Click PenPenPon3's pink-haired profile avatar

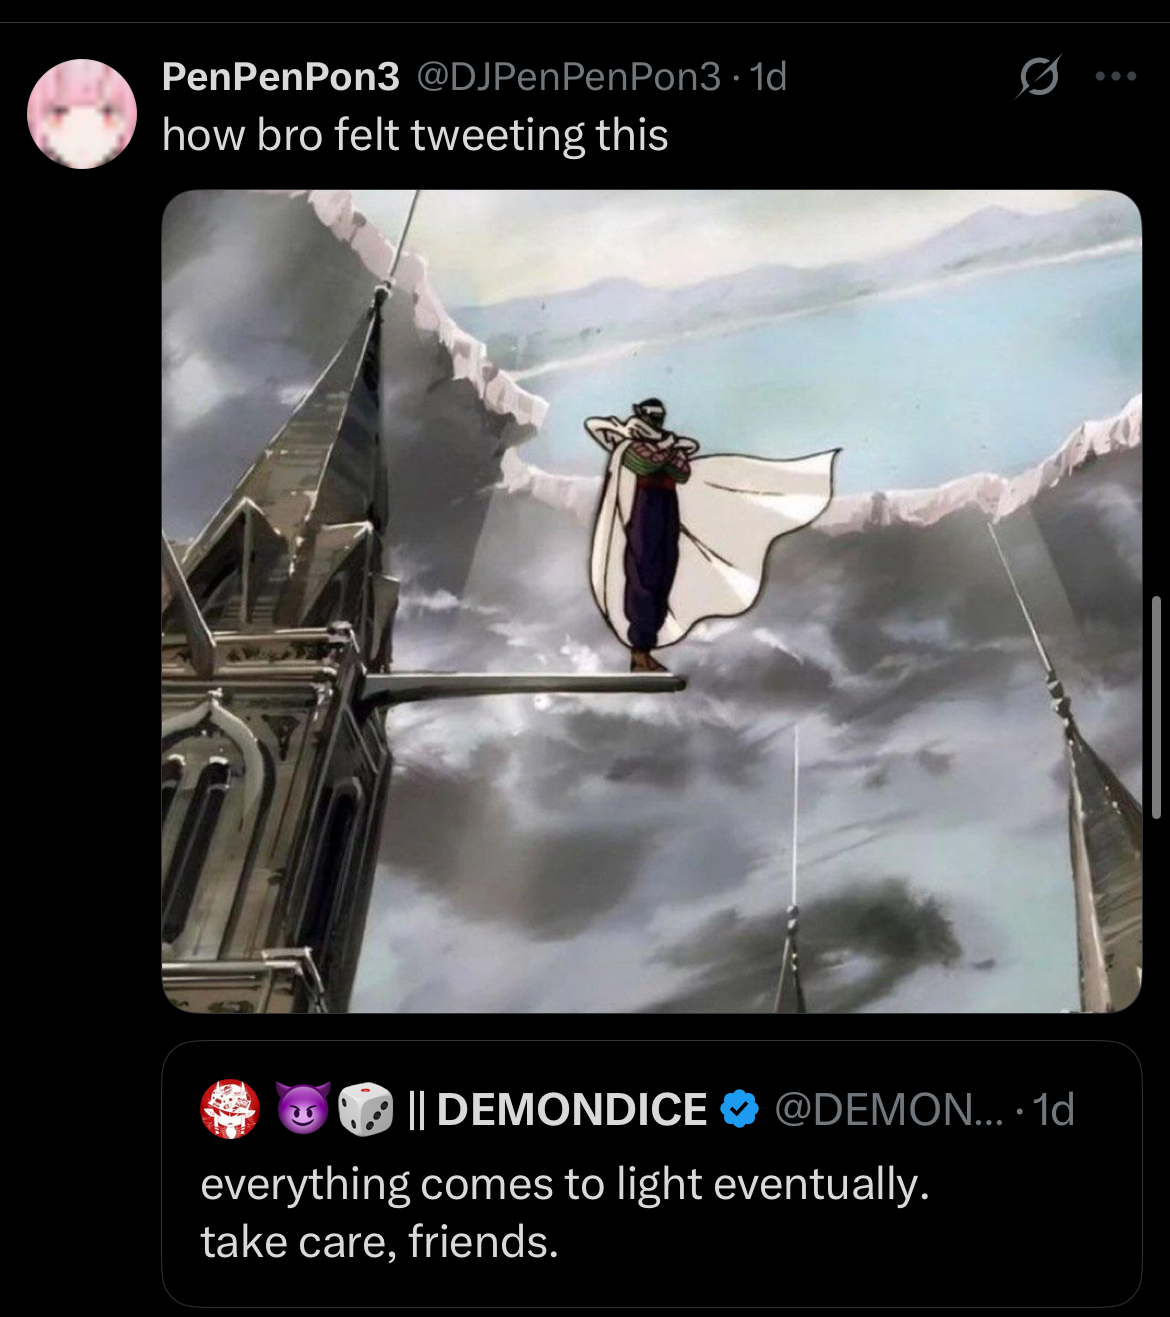82,113
